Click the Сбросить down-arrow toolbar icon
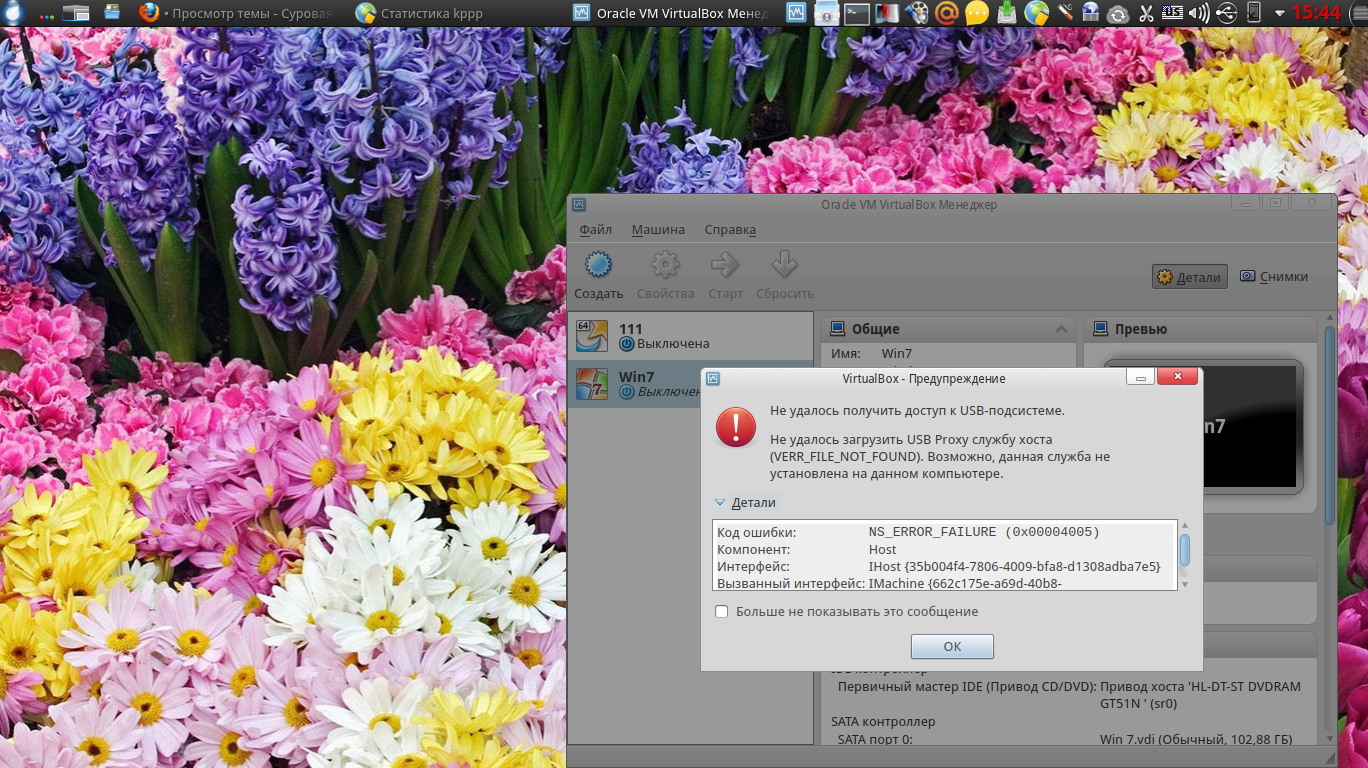The width and height of the screenshot is (1368, 768). click(784, 266)
